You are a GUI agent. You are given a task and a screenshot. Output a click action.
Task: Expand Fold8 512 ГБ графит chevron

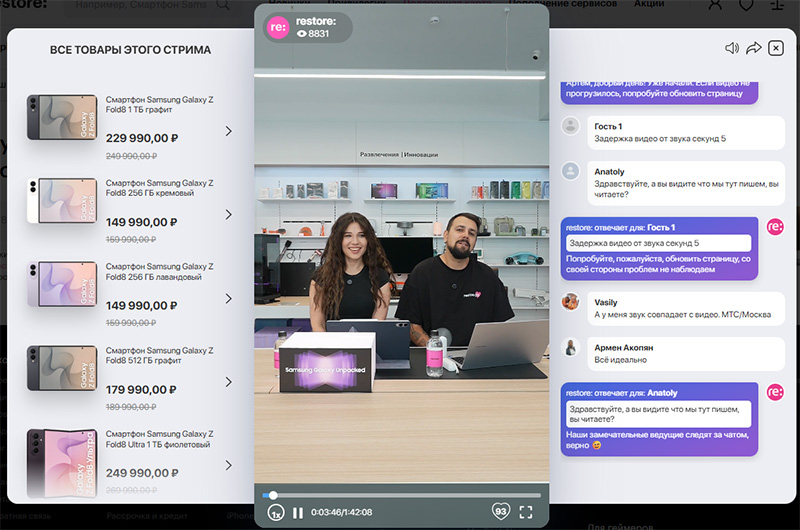(x=229, y=382)
